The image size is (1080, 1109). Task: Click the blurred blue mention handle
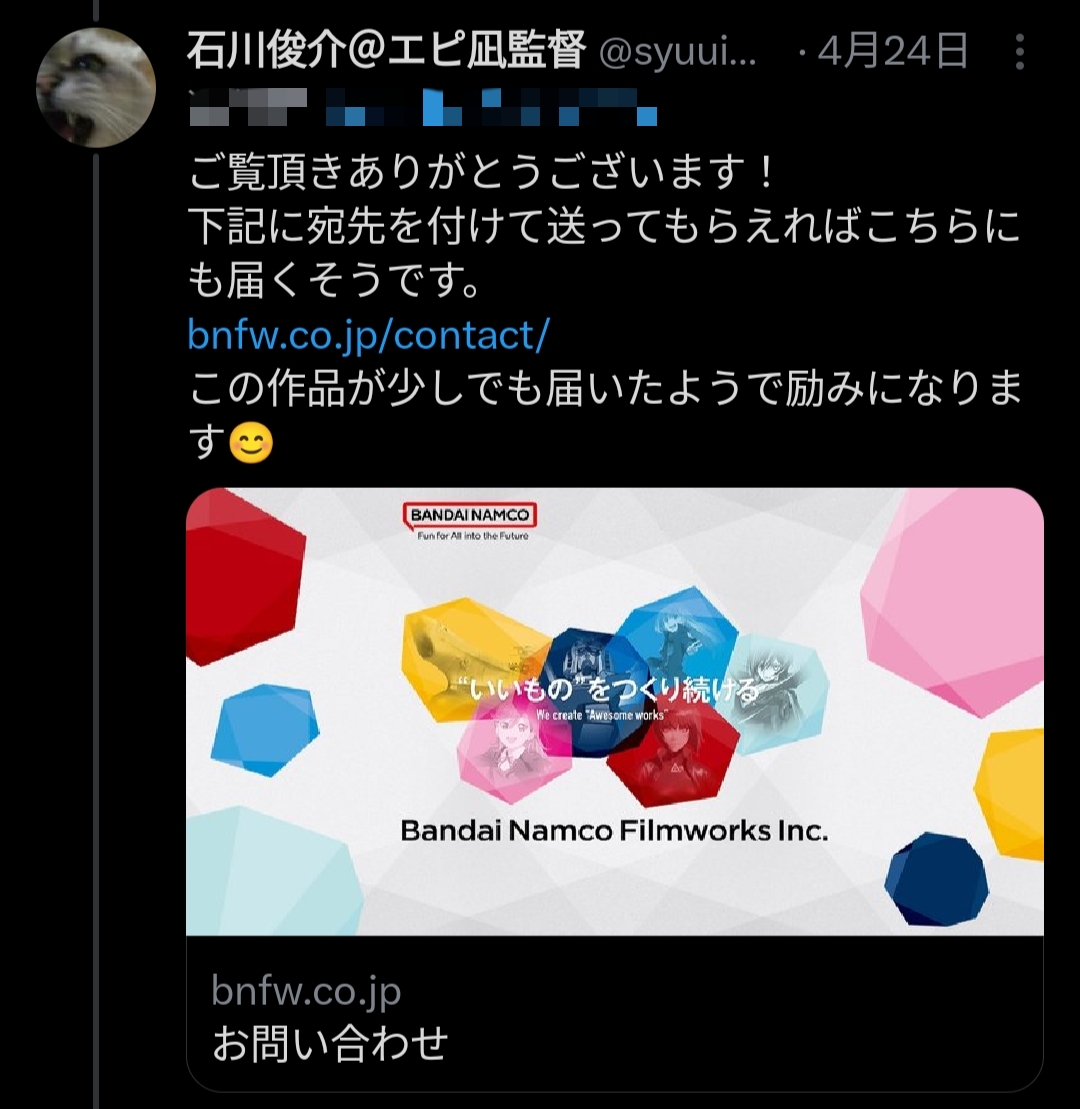pos(492,108)
